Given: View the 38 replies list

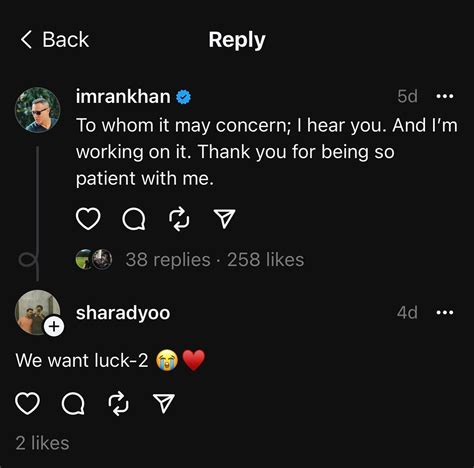Looking at the screenshot, I should pyautogui.click(x=168, y=259).
